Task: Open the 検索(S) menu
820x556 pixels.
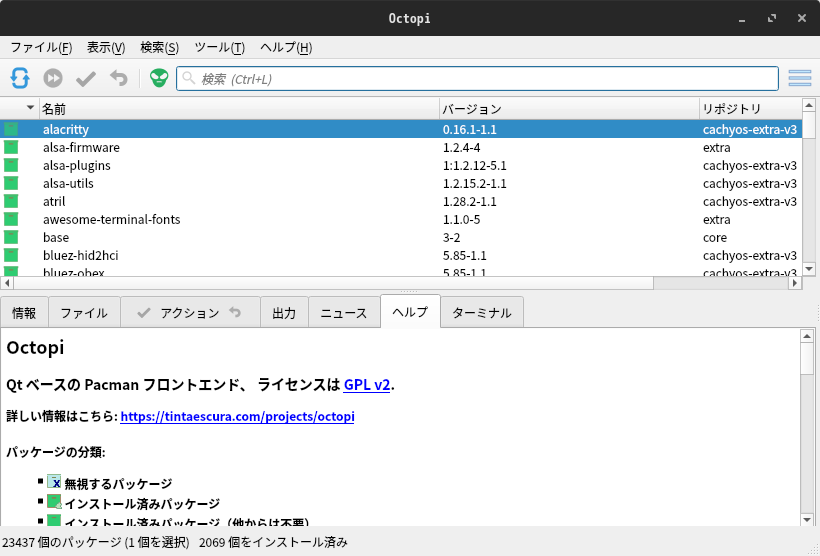Action: pyautogui.click(x=160, y=48)
